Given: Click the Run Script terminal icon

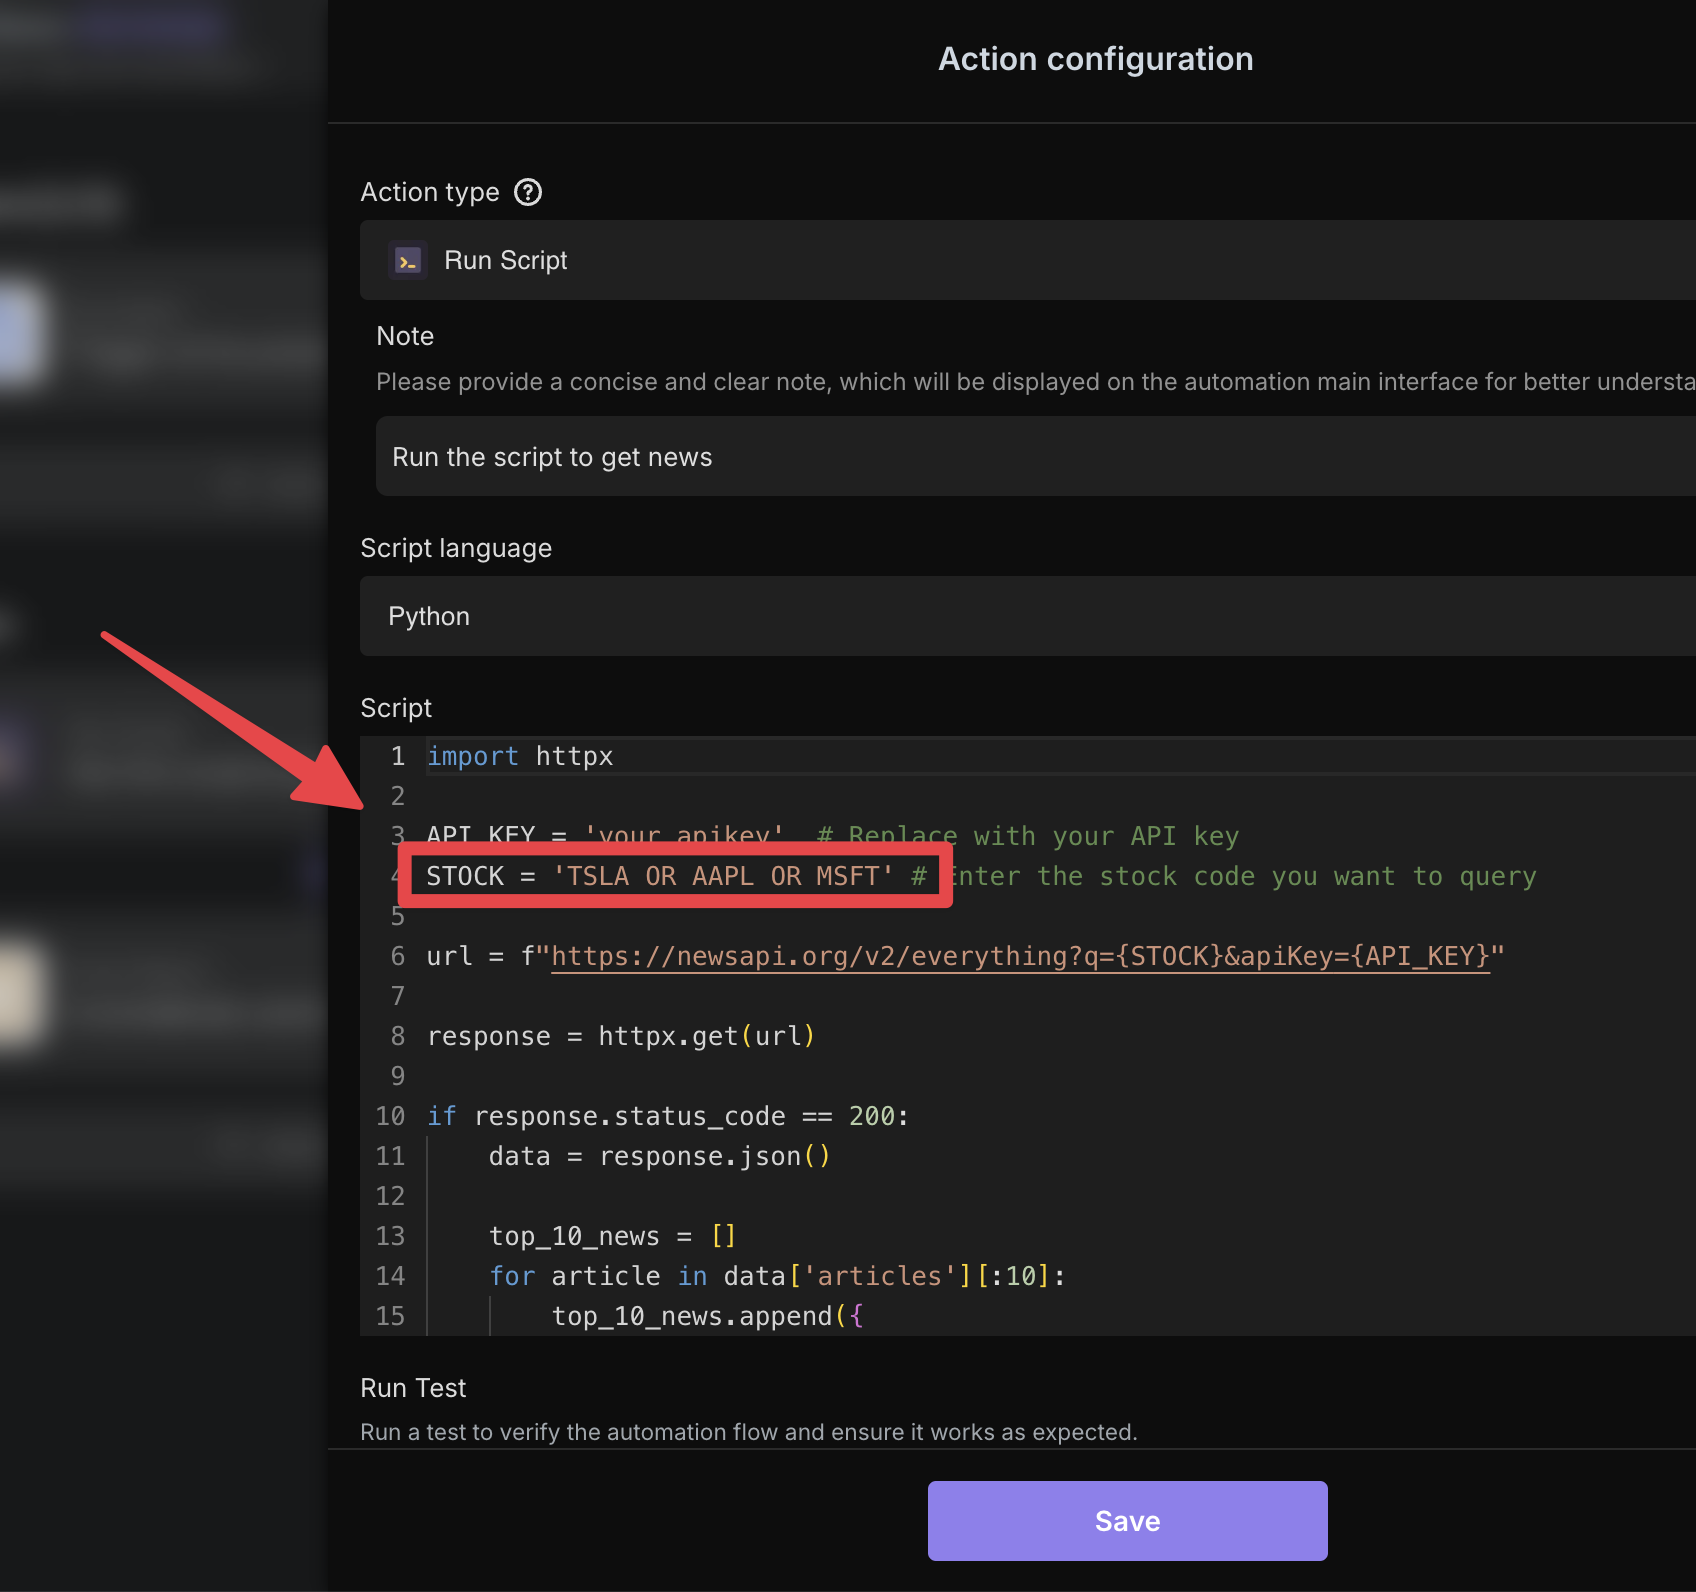Looking at the screenshot, I should [x=408, y=260].
